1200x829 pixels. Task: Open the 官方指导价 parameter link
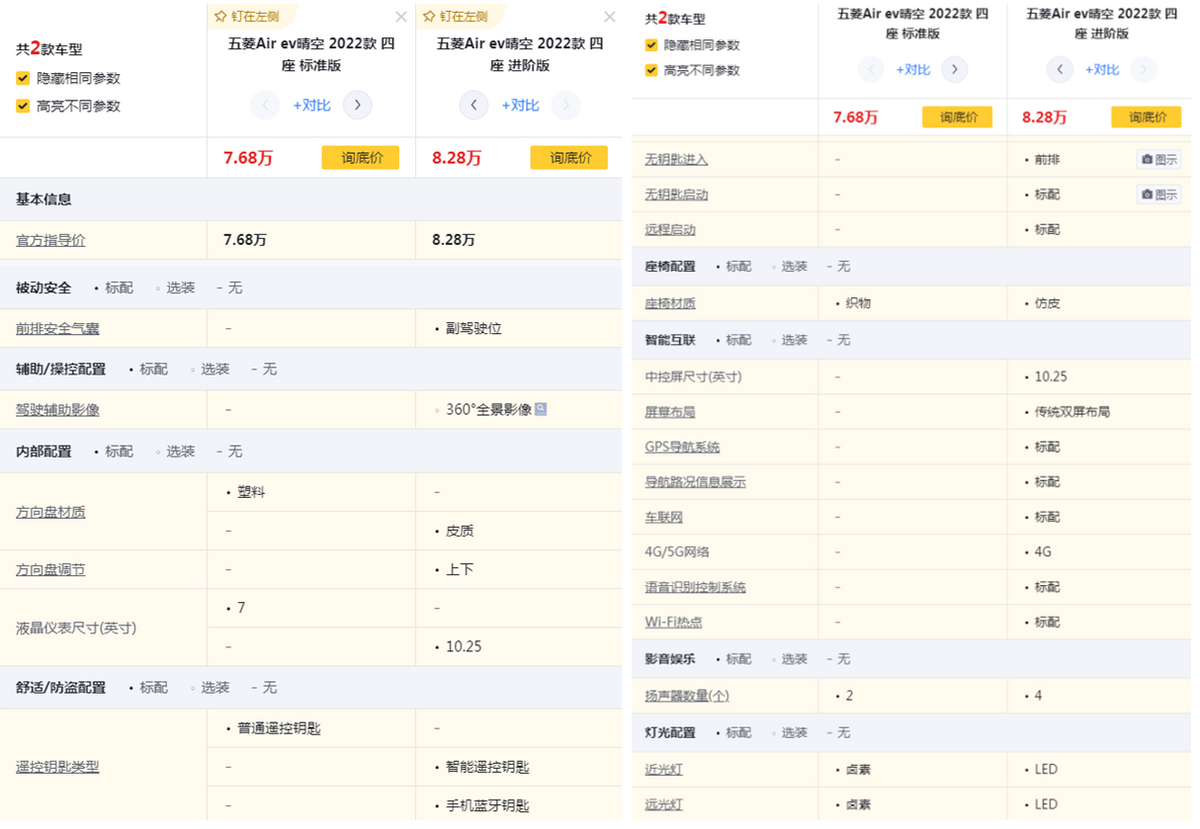pos(51,240)
